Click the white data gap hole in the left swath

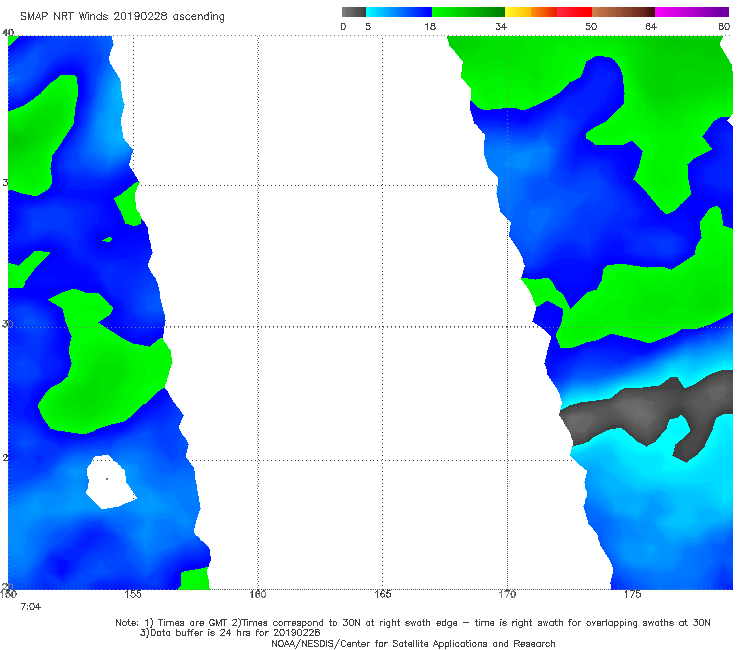(x=109, y=481)
